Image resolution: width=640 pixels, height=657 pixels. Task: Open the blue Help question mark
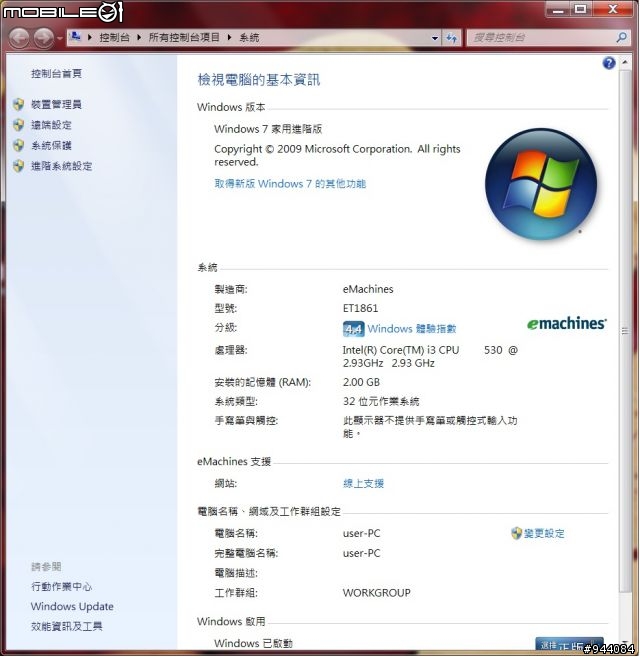click(609, 63)
